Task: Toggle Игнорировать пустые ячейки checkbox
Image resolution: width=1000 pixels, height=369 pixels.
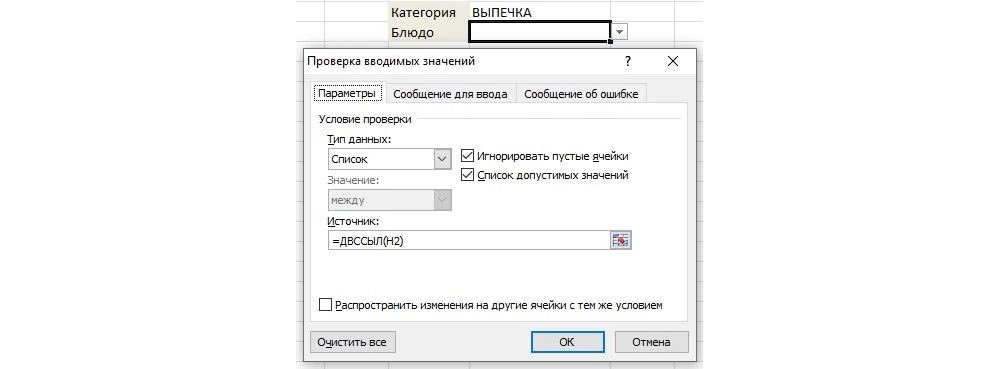Action: (467, 156)
